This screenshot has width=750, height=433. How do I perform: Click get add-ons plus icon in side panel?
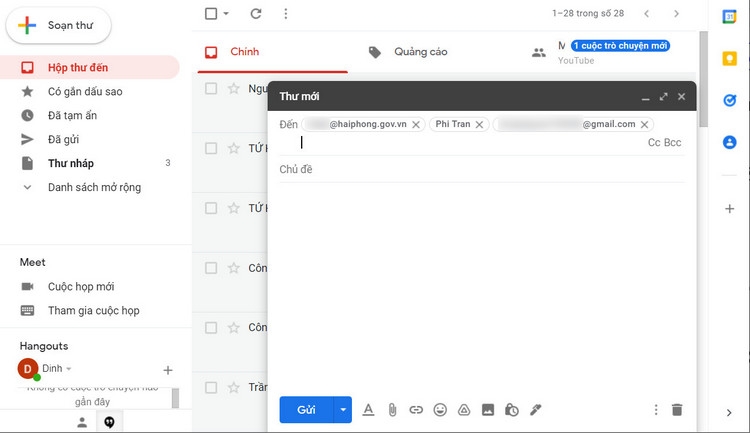(x=729, y=209)
